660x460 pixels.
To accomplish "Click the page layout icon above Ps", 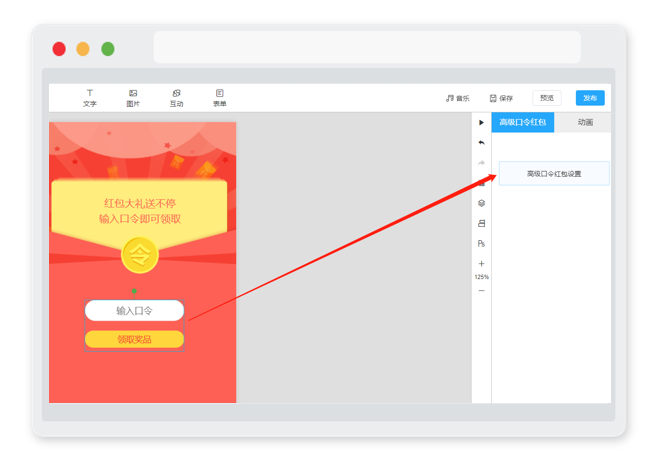I will tap(482, 223).
